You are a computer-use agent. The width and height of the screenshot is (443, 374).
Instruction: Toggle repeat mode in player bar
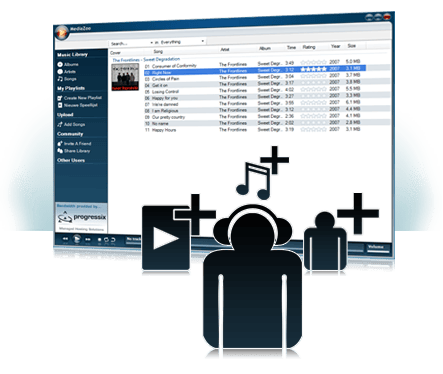pos(106,240)
